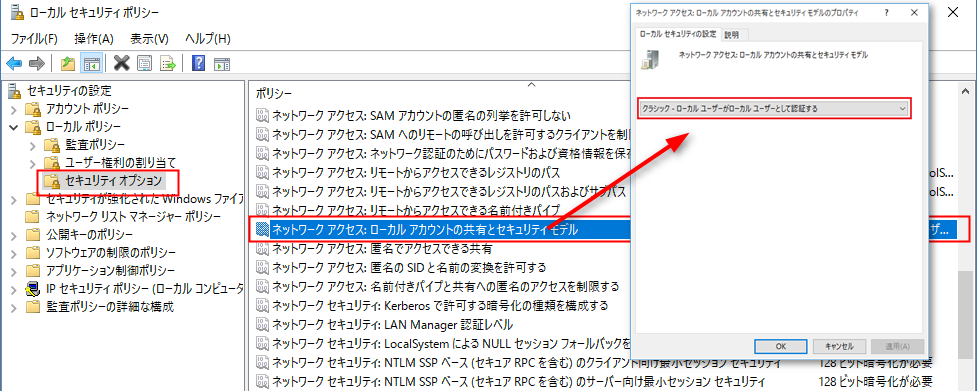Click the Forward arrow toolbar icon
Screen dimensions: 977x391
37,63
